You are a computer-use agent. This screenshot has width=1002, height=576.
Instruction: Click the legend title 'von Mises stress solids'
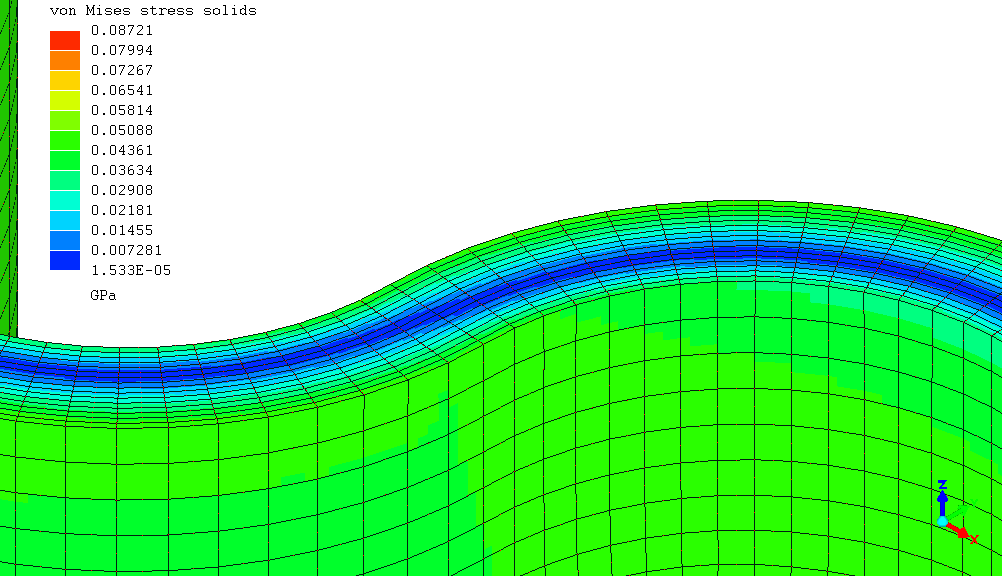tap(153, 11)
